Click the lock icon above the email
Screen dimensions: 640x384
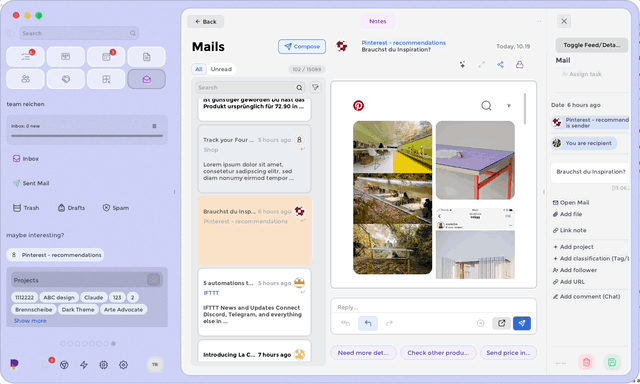pyautogui.click(x=520, y=64)
